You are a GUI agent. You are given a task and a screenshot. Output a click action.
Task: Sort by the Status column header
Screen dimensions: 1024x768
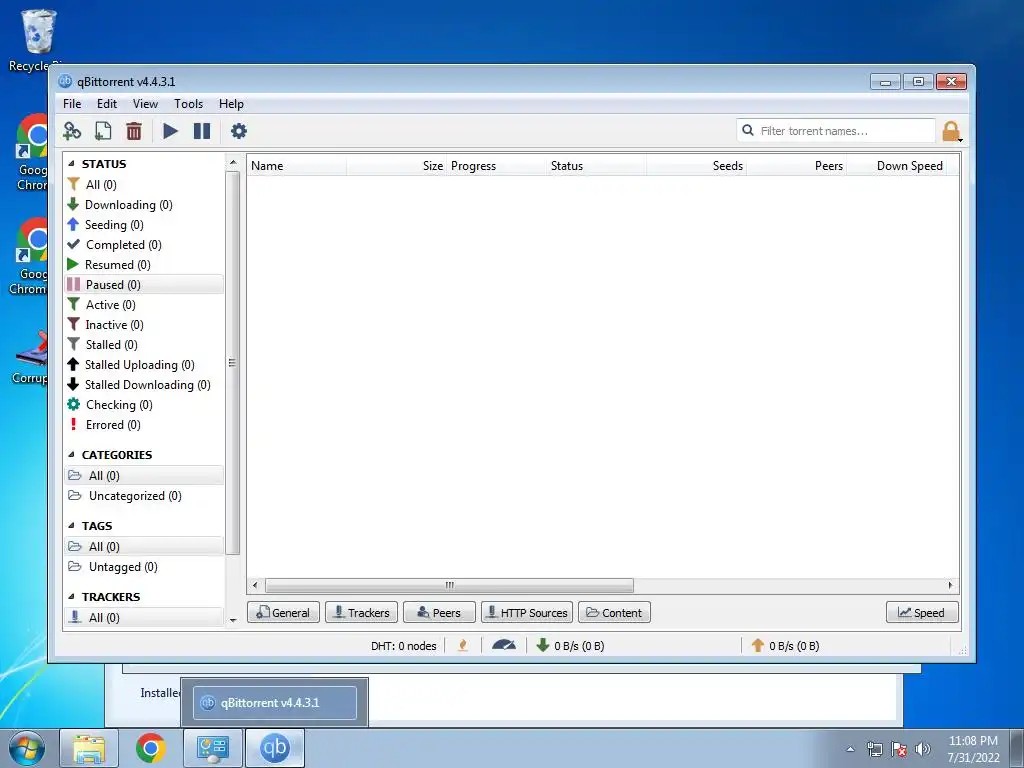pos(596,166)
